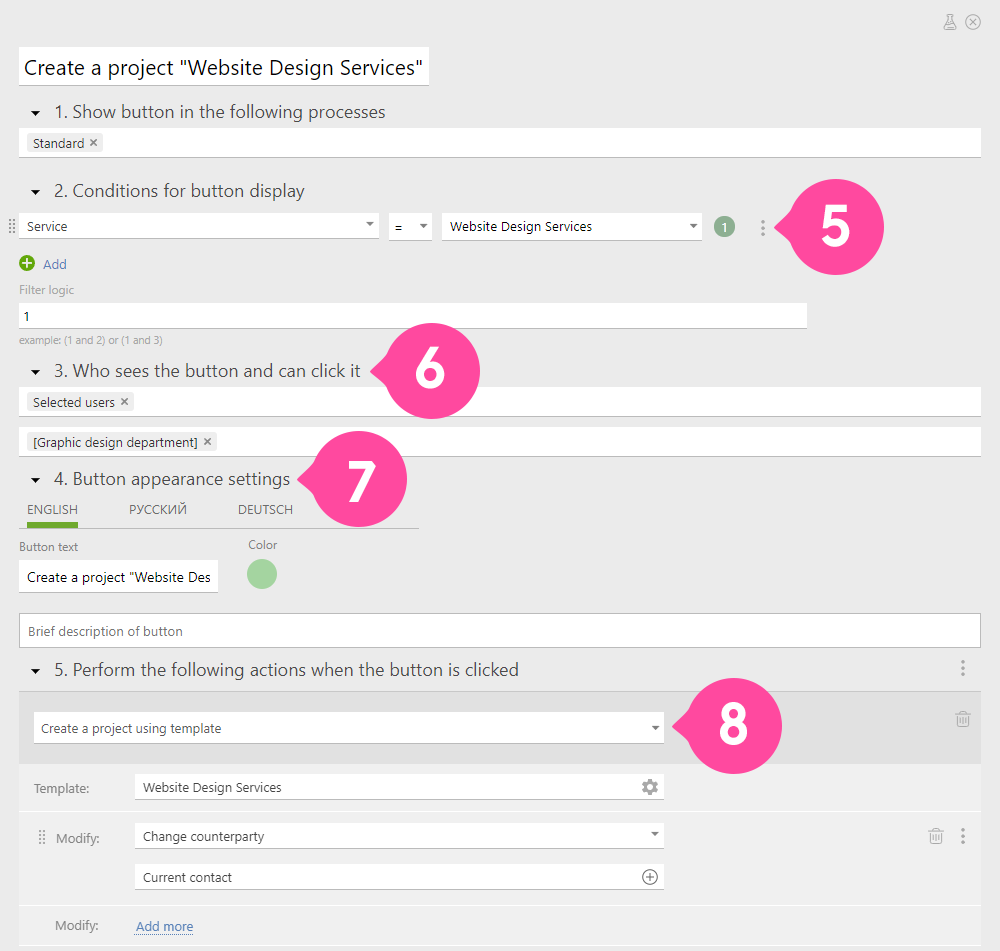This screenshot has width=1000, height=951.
Task: Click the field containing Selected users tag
Action: click(x=500, y=402)
